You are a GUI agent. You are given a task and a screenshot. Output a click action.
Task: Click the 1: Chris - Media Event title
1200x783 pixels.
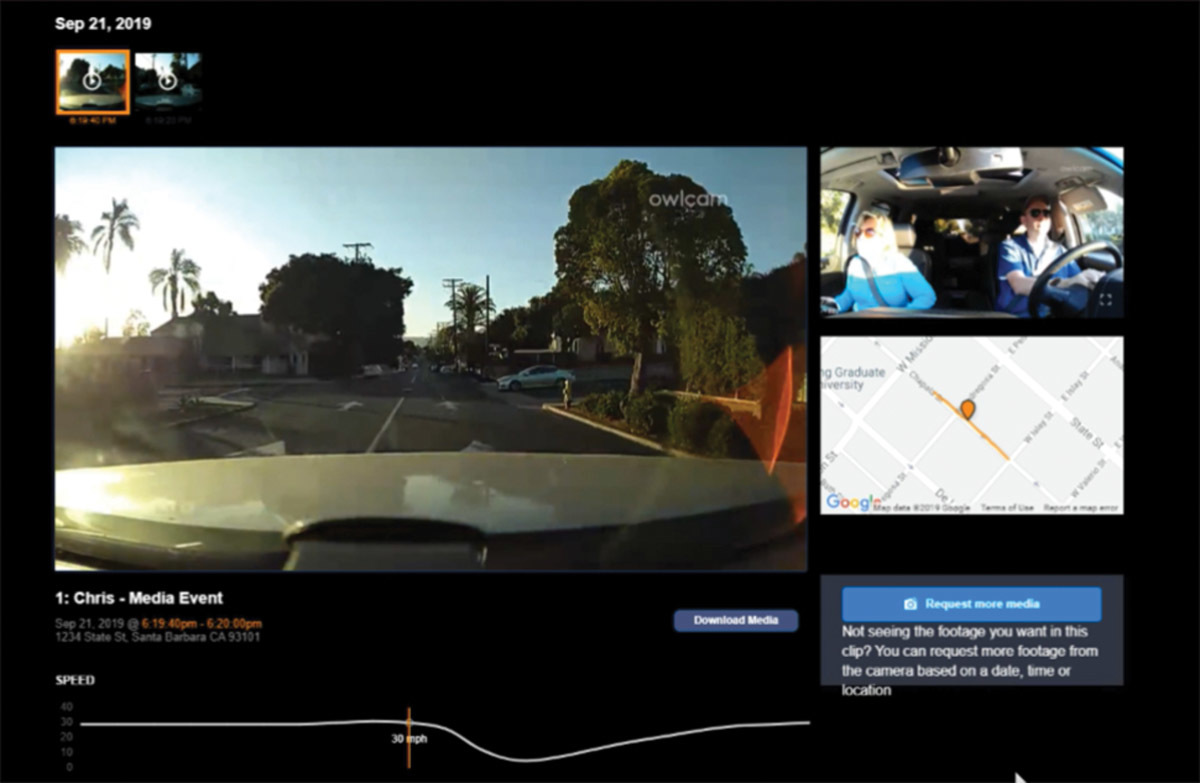pyautogui.click(x=139, y=598)
